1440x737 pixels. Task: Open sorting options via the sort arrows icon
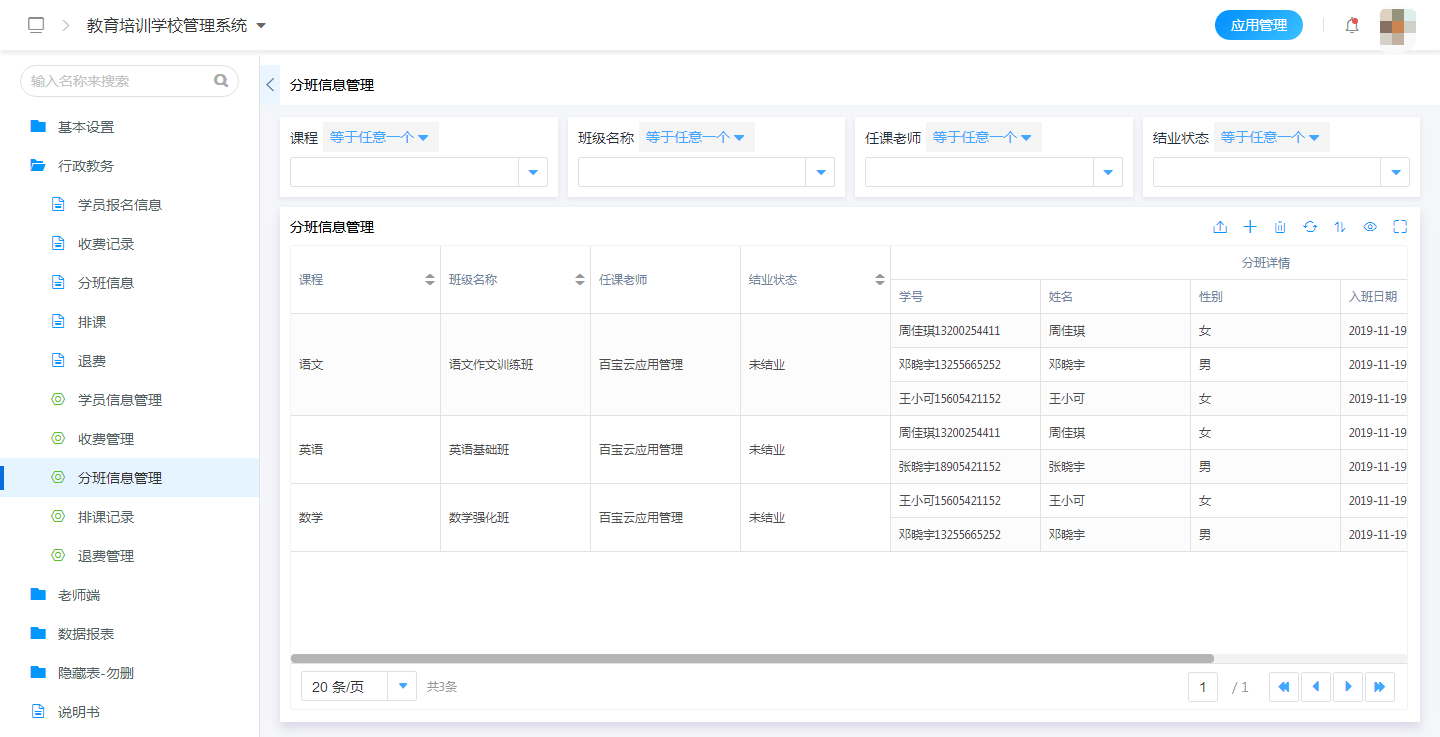[x=1340, y=227]
